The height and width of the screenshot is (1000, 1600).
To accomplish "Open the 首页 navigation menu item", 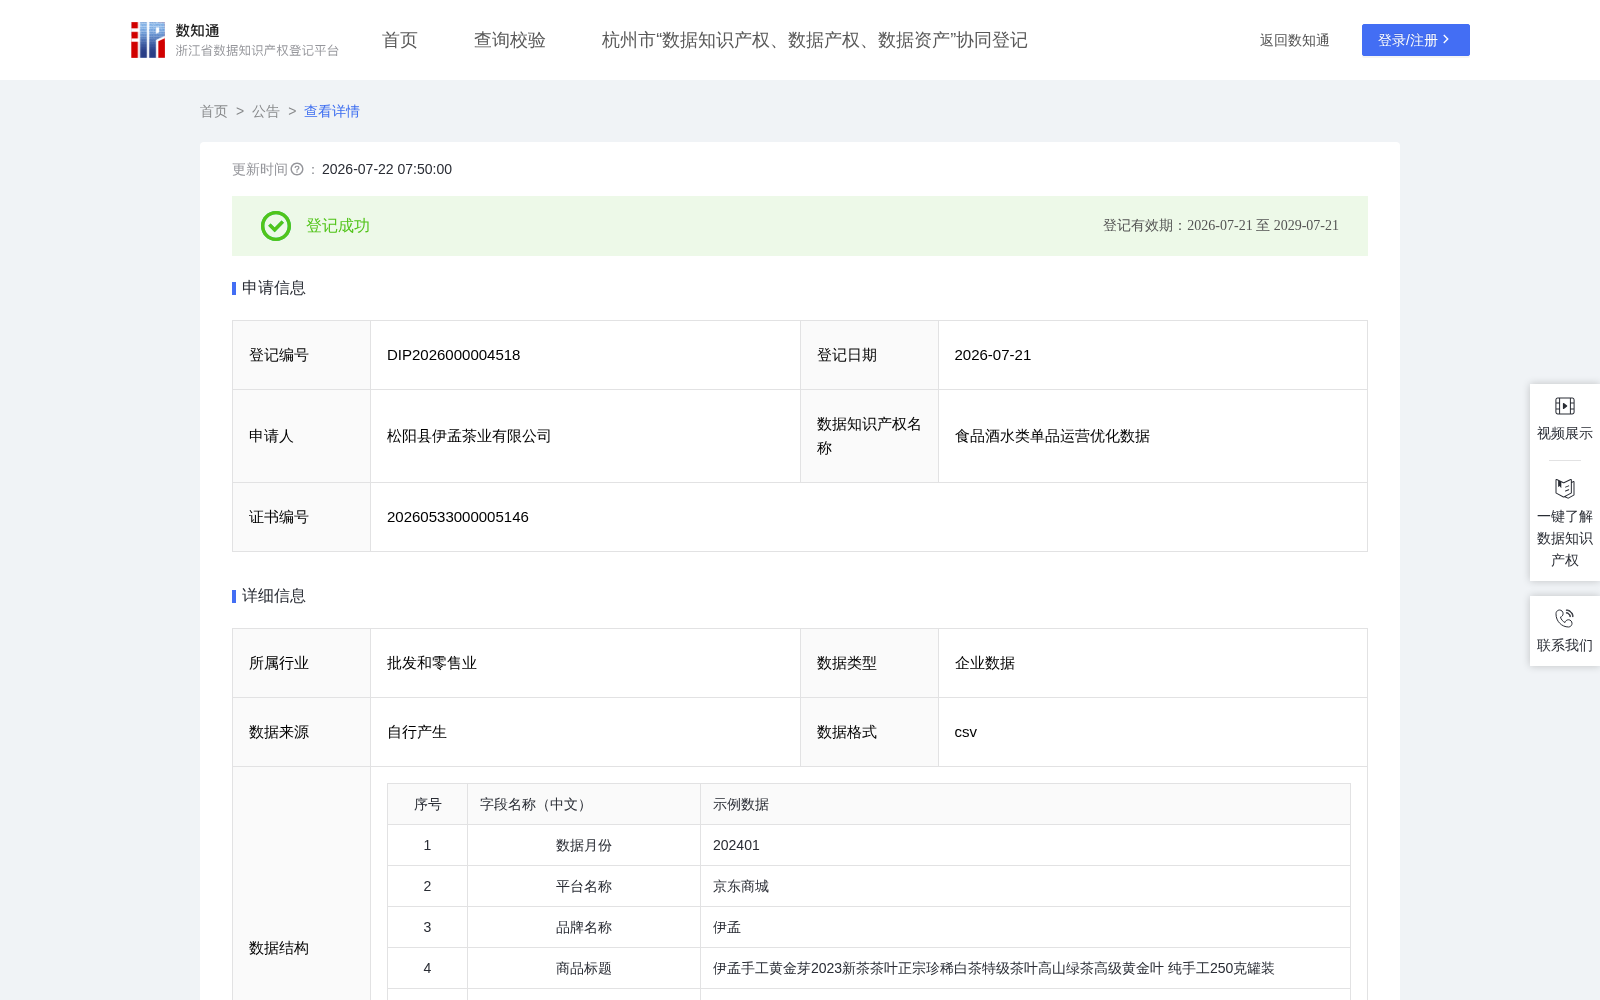I will (x=400, y=40).
